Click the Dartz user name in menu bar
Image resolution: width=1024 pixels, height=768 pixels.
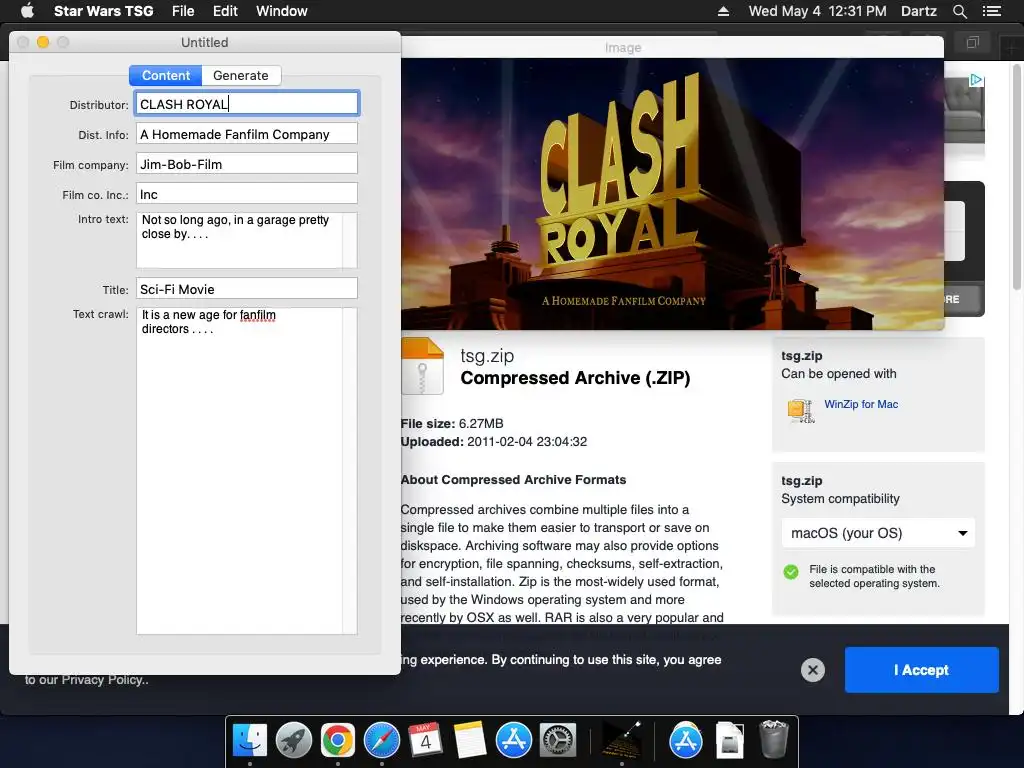click(x=918, y=11)
